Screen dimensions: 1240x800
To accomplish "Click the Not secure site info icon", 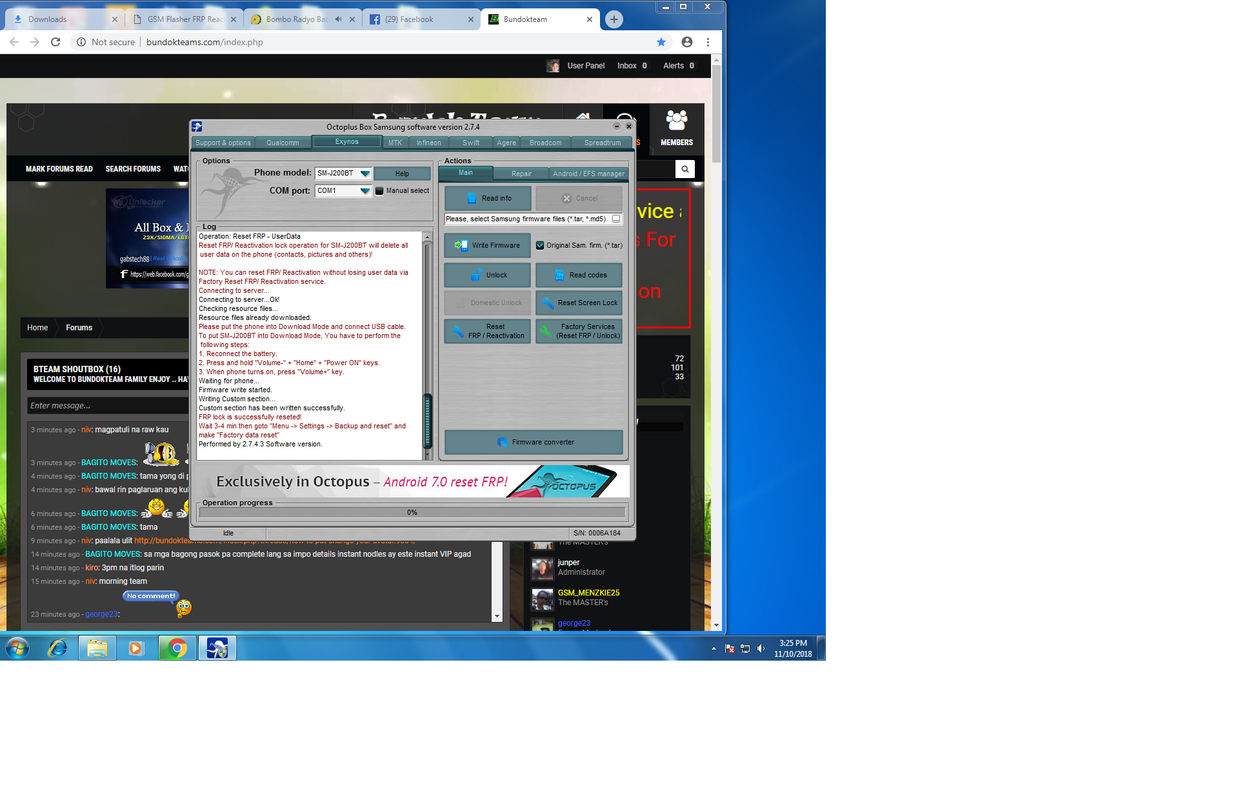I will [81, 42].
